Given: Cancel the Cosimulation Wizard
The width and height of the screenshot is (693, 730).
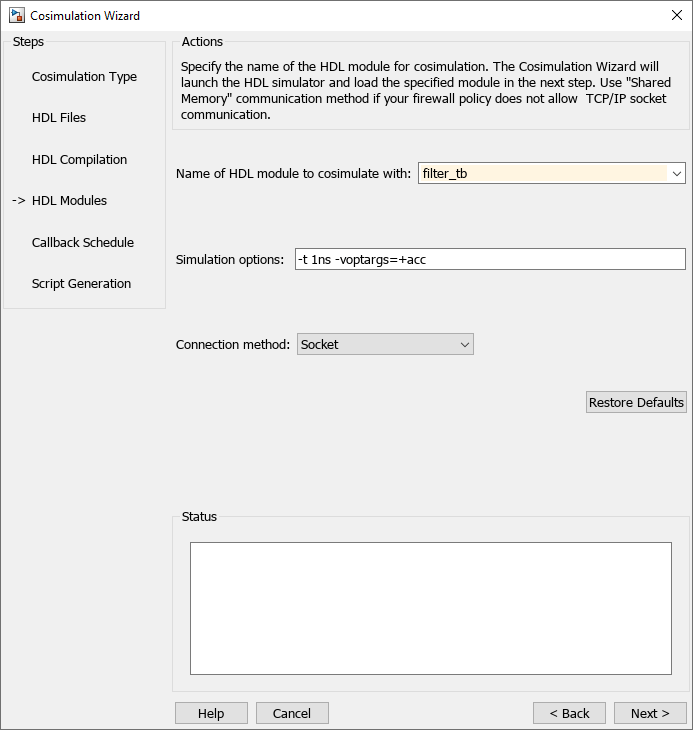Looking at the screenshot, I should [292, 713].
